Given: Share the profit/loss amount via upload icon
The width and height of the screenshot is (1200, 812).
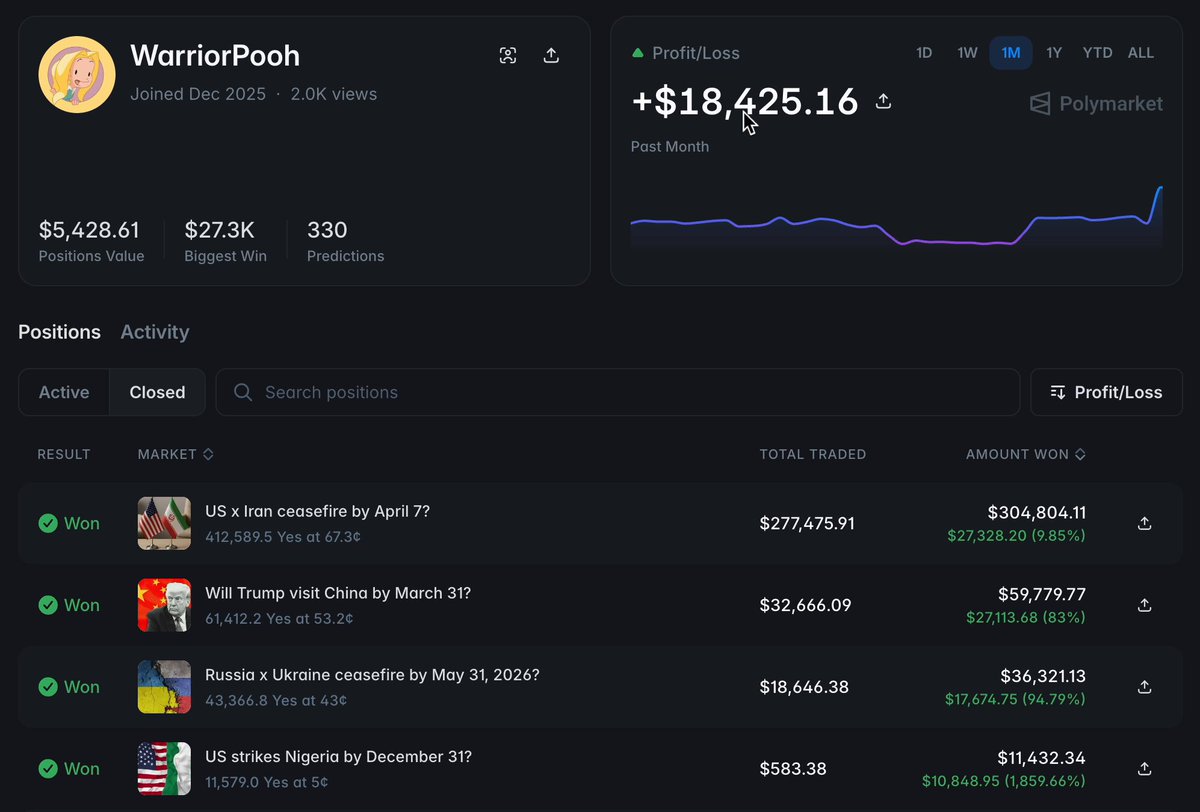Looking at the screenshot, I should (x=883, y=101).
